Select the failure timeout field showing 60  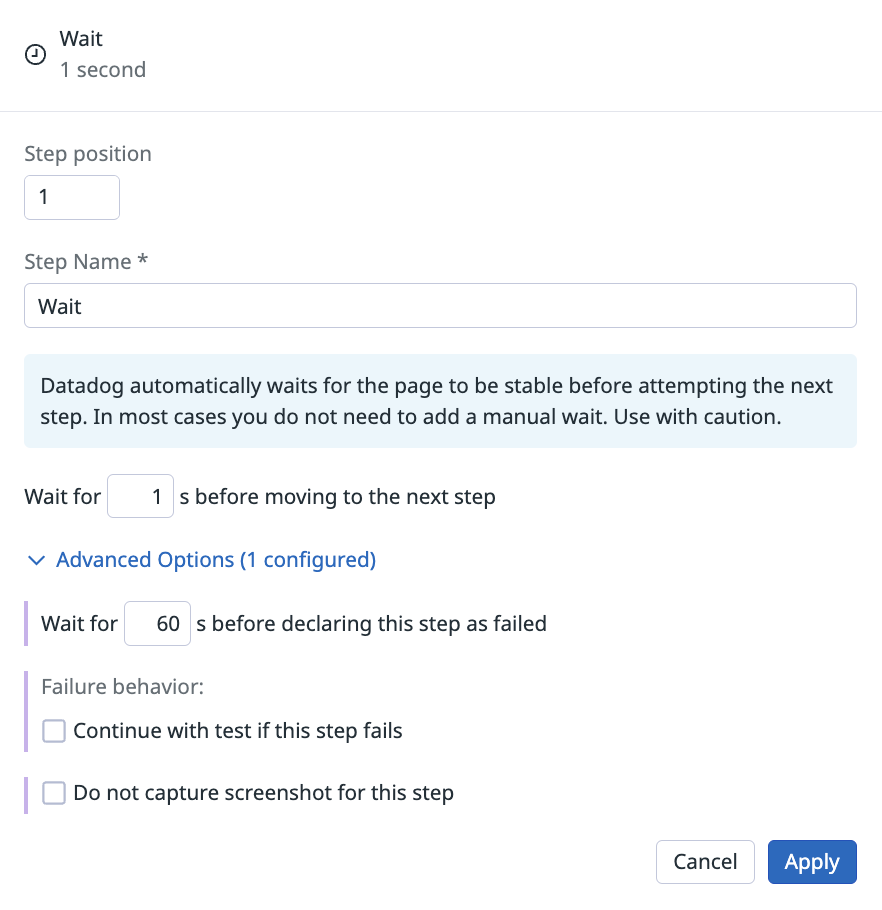(x=157, y=623)
